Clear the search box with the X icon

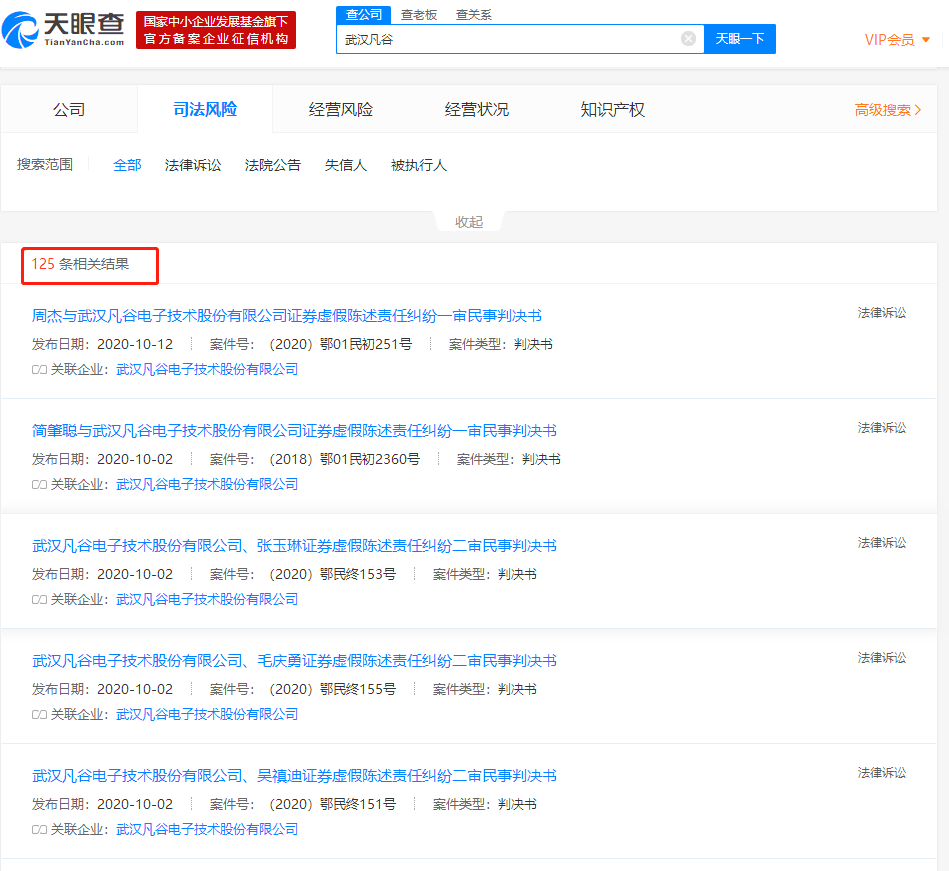688,39
